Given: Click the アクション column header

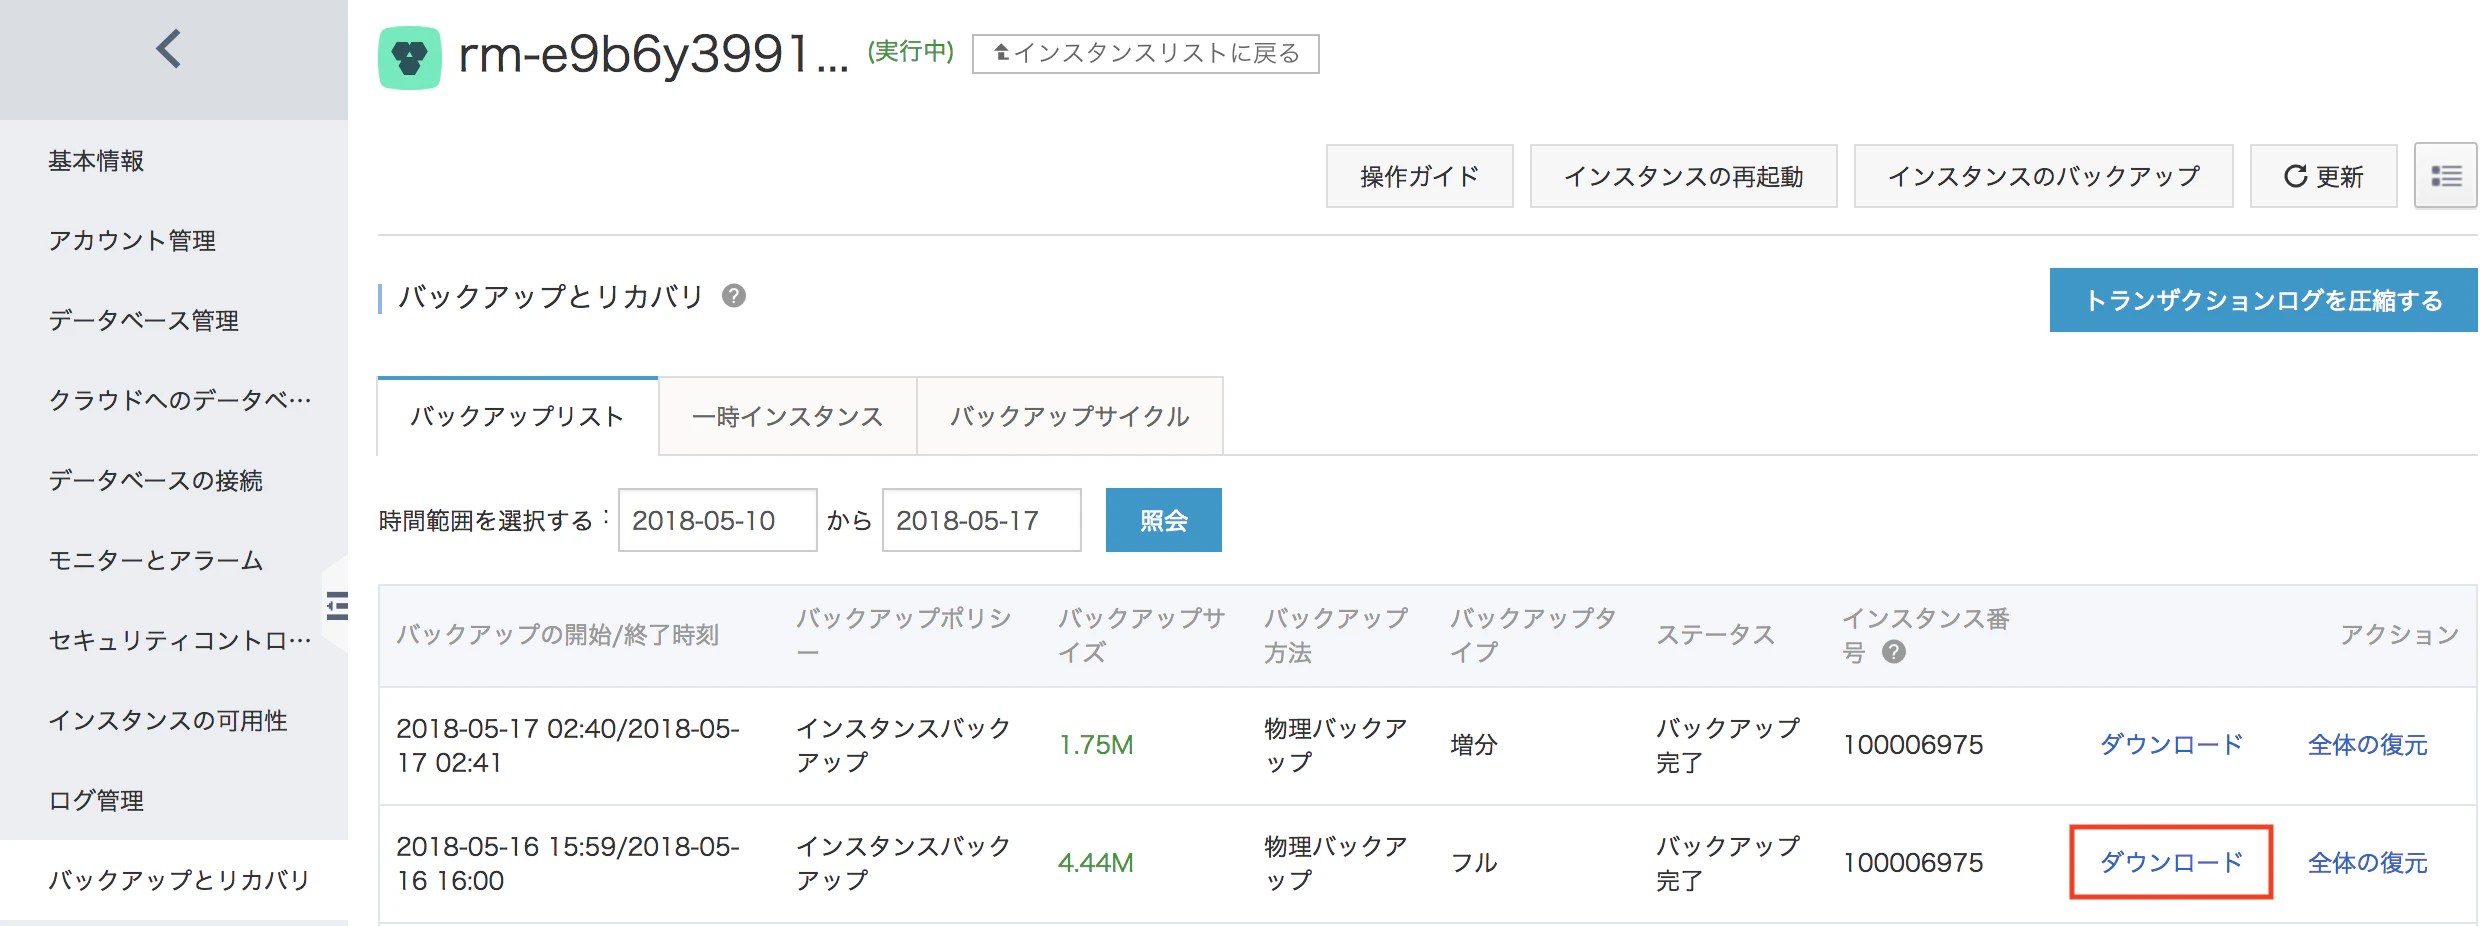Looking at the screenshot, I should coord(2399,635).
